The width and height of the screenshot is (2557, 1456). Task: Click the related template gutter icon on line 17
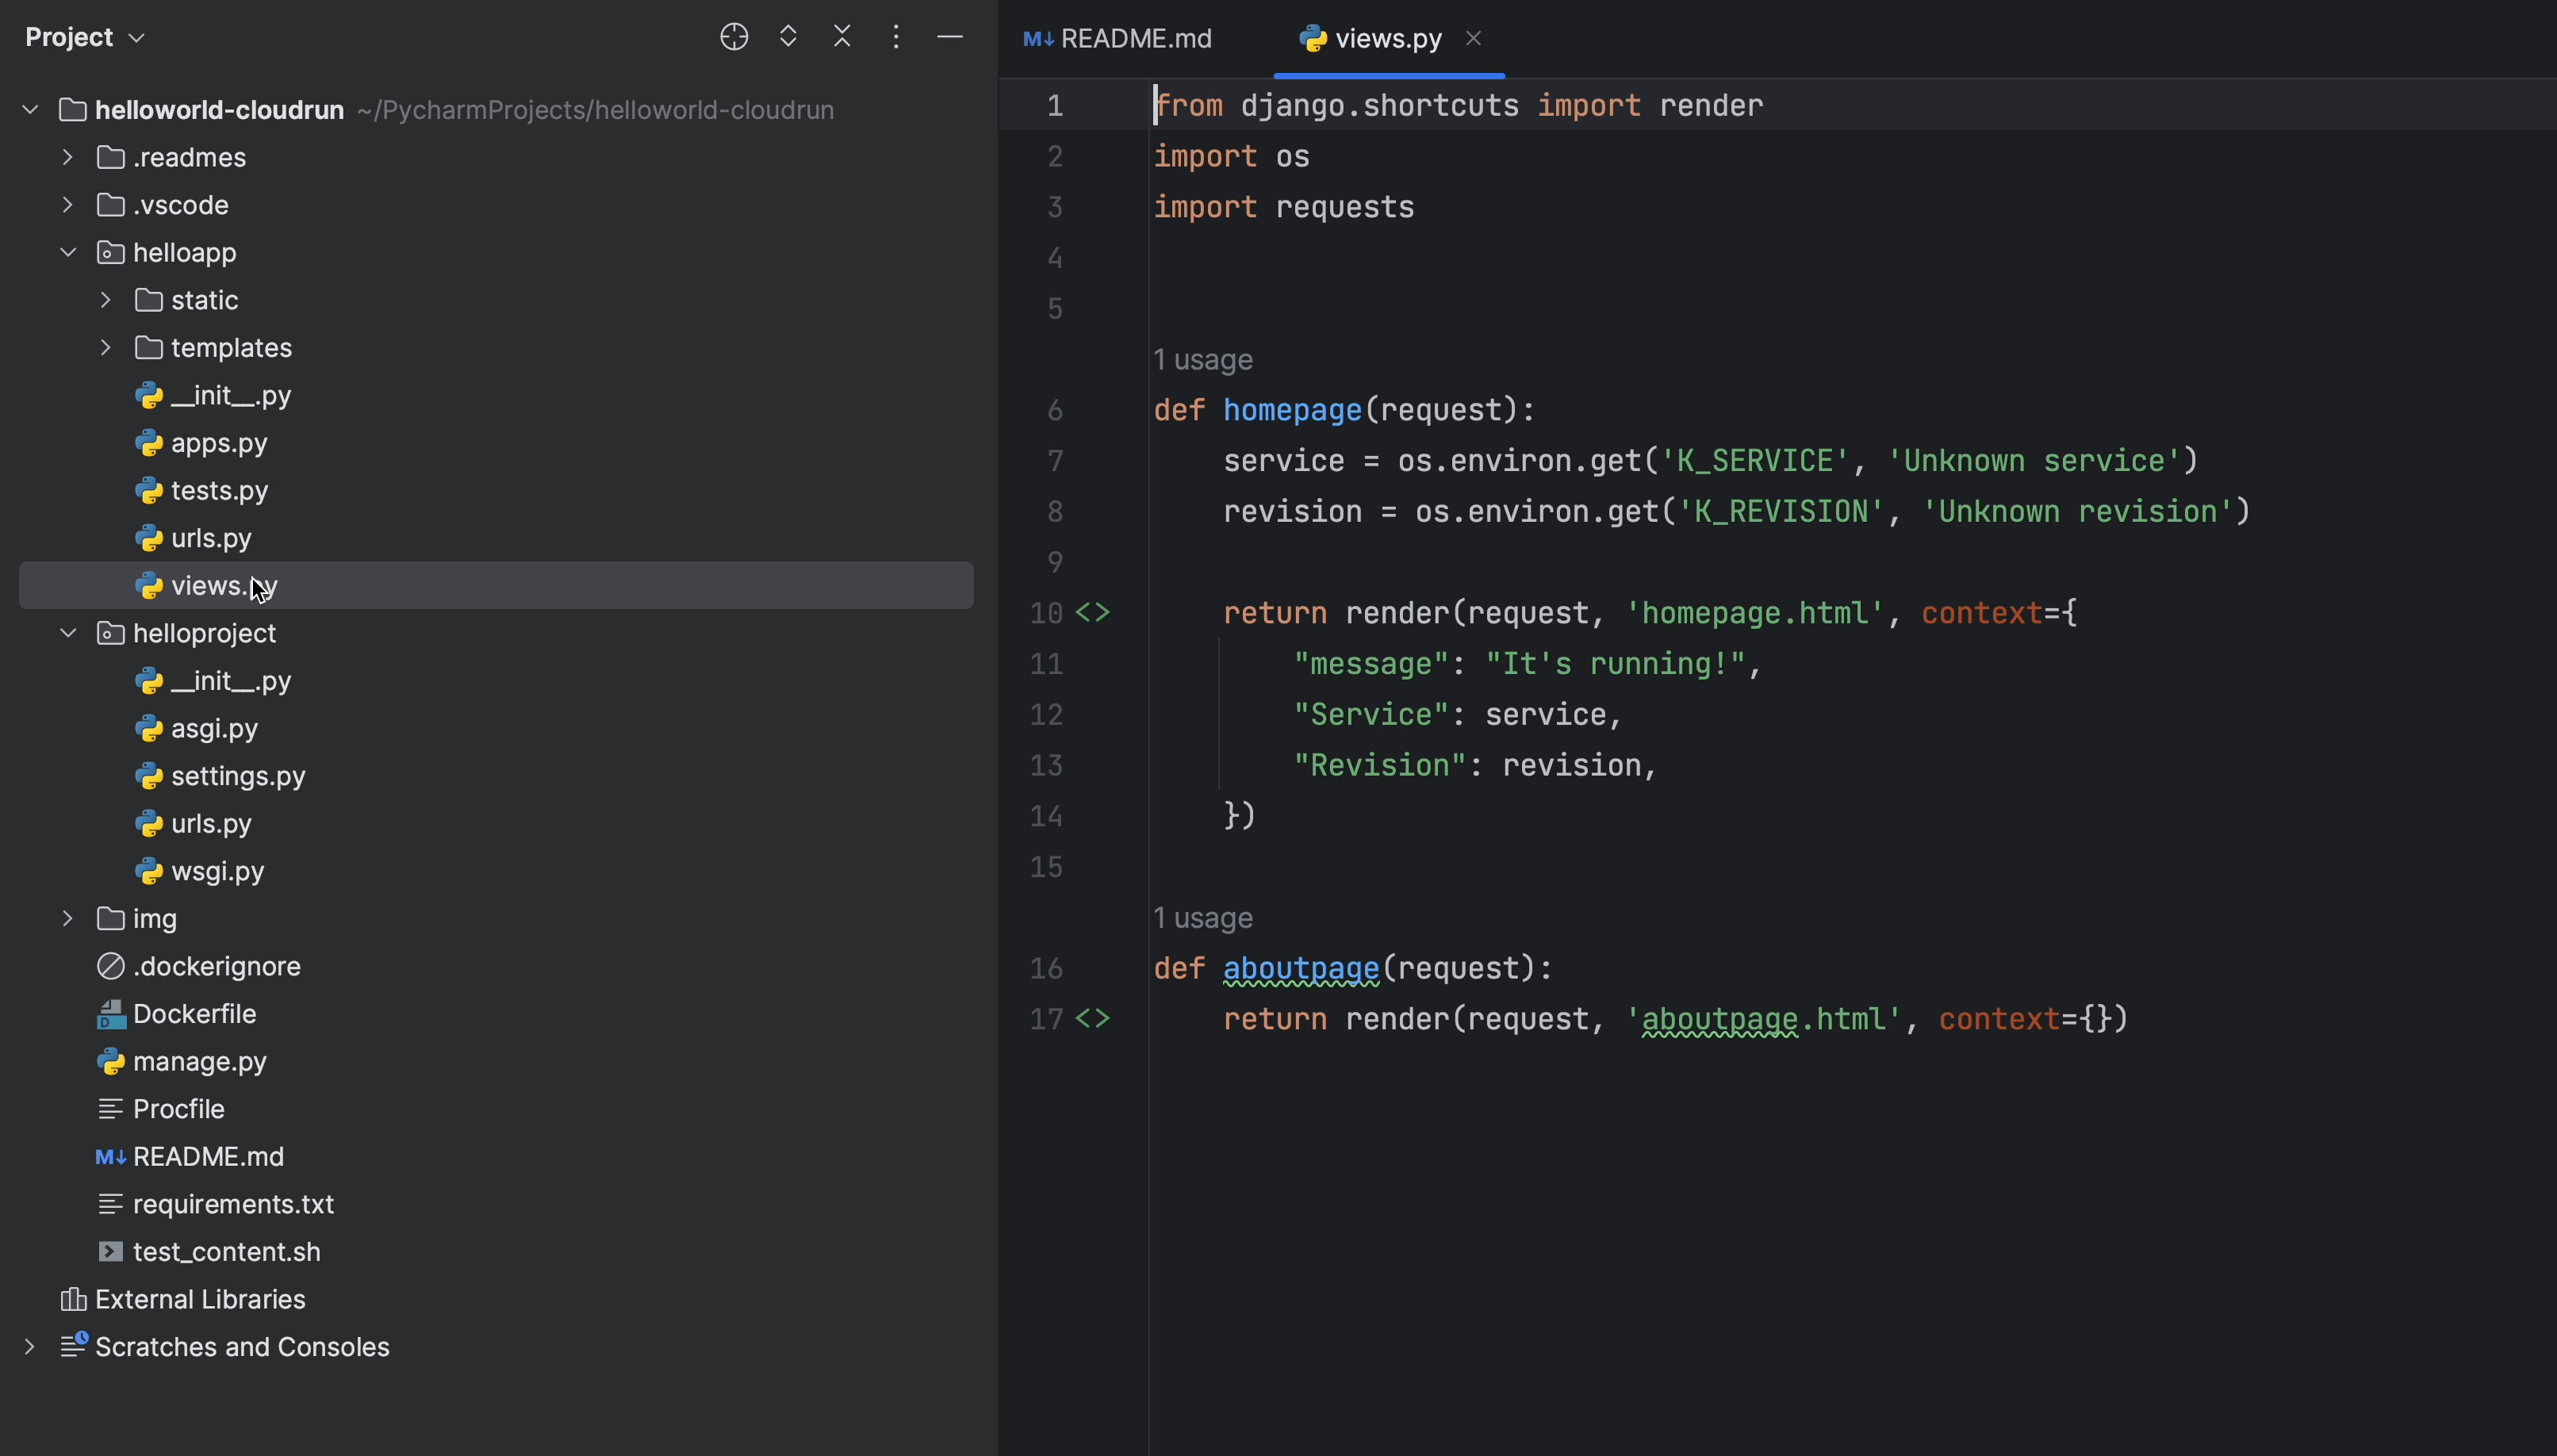(x=1092, y=1019)
